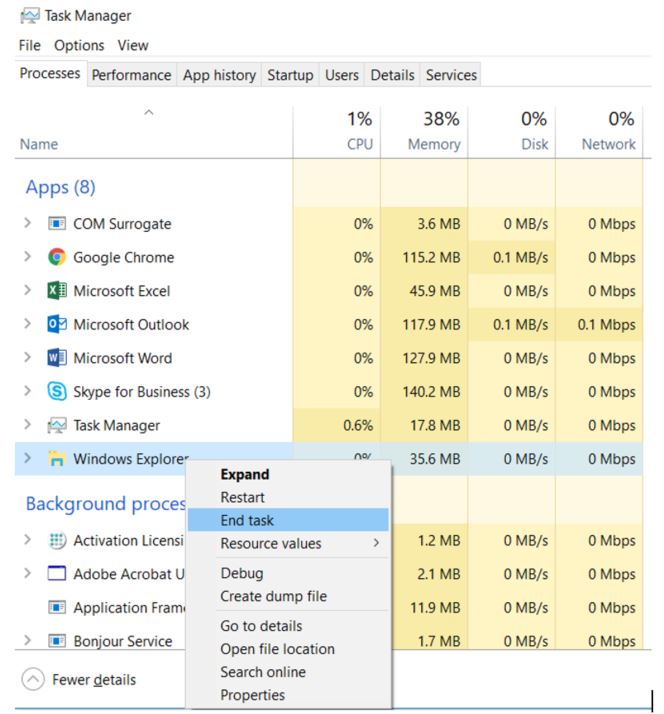The image size is (664, 714).
Task: Click the Task Manager process row icon
Action: [57, 425]
